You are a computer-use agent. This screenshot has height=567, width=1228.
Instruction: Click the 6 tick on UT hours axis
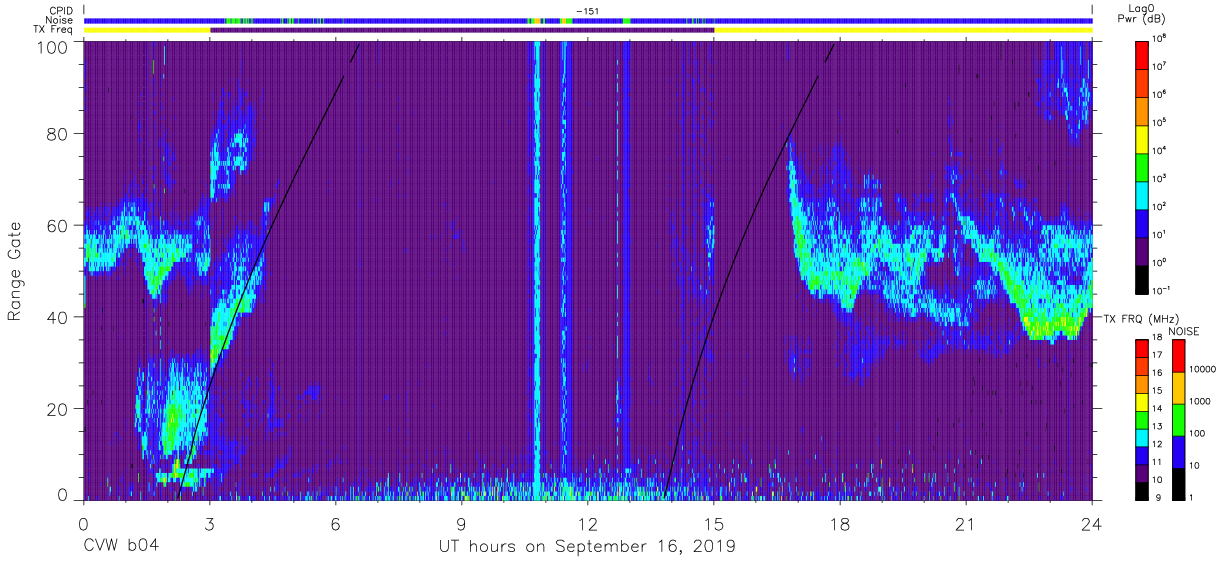[336, 525]
